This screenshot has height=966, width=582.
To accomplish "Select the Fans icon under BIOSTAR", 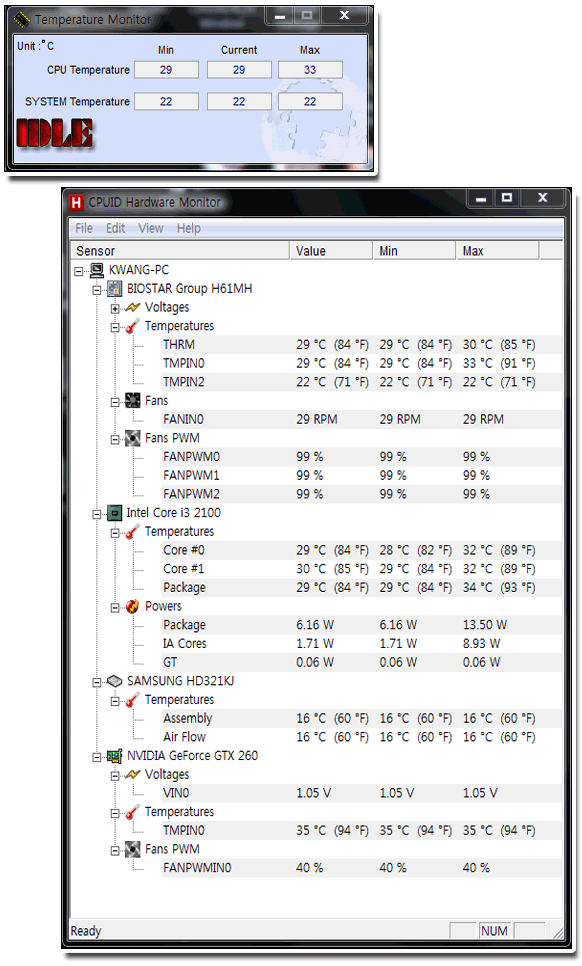I will 132,400.
